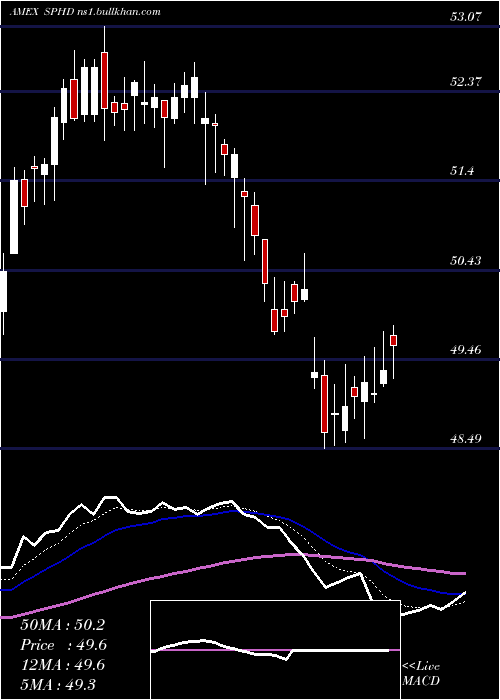Click the 5MA : 49.3 reading

pos(58,684)
